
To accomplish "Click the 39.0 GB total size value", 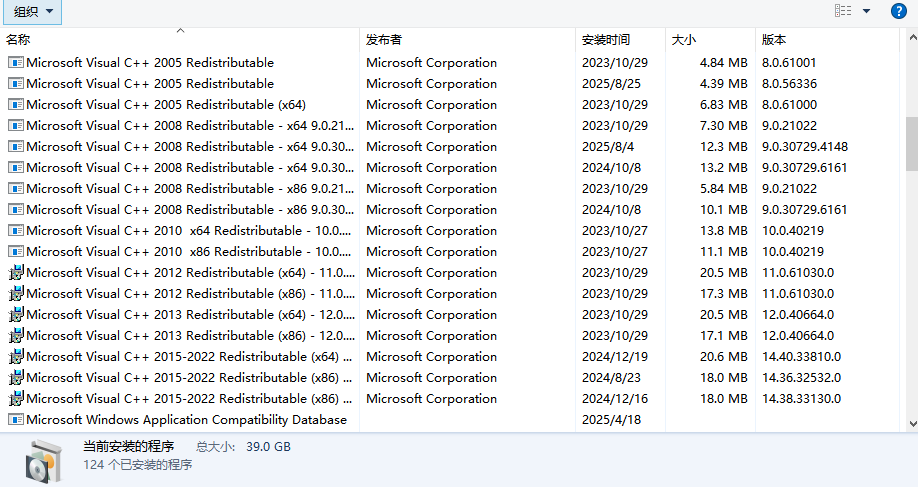I will (x=268, y=447).
